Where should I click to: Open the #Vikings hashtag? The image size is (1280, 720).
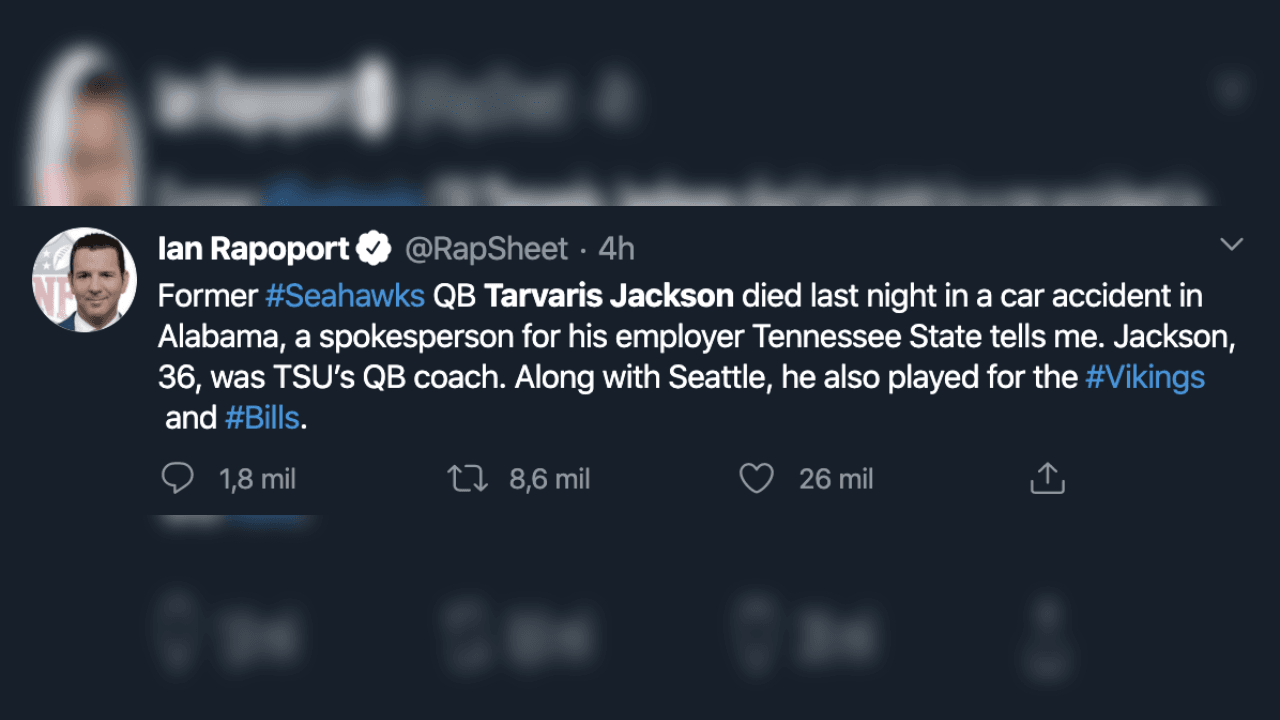(x=1145, y=377)
